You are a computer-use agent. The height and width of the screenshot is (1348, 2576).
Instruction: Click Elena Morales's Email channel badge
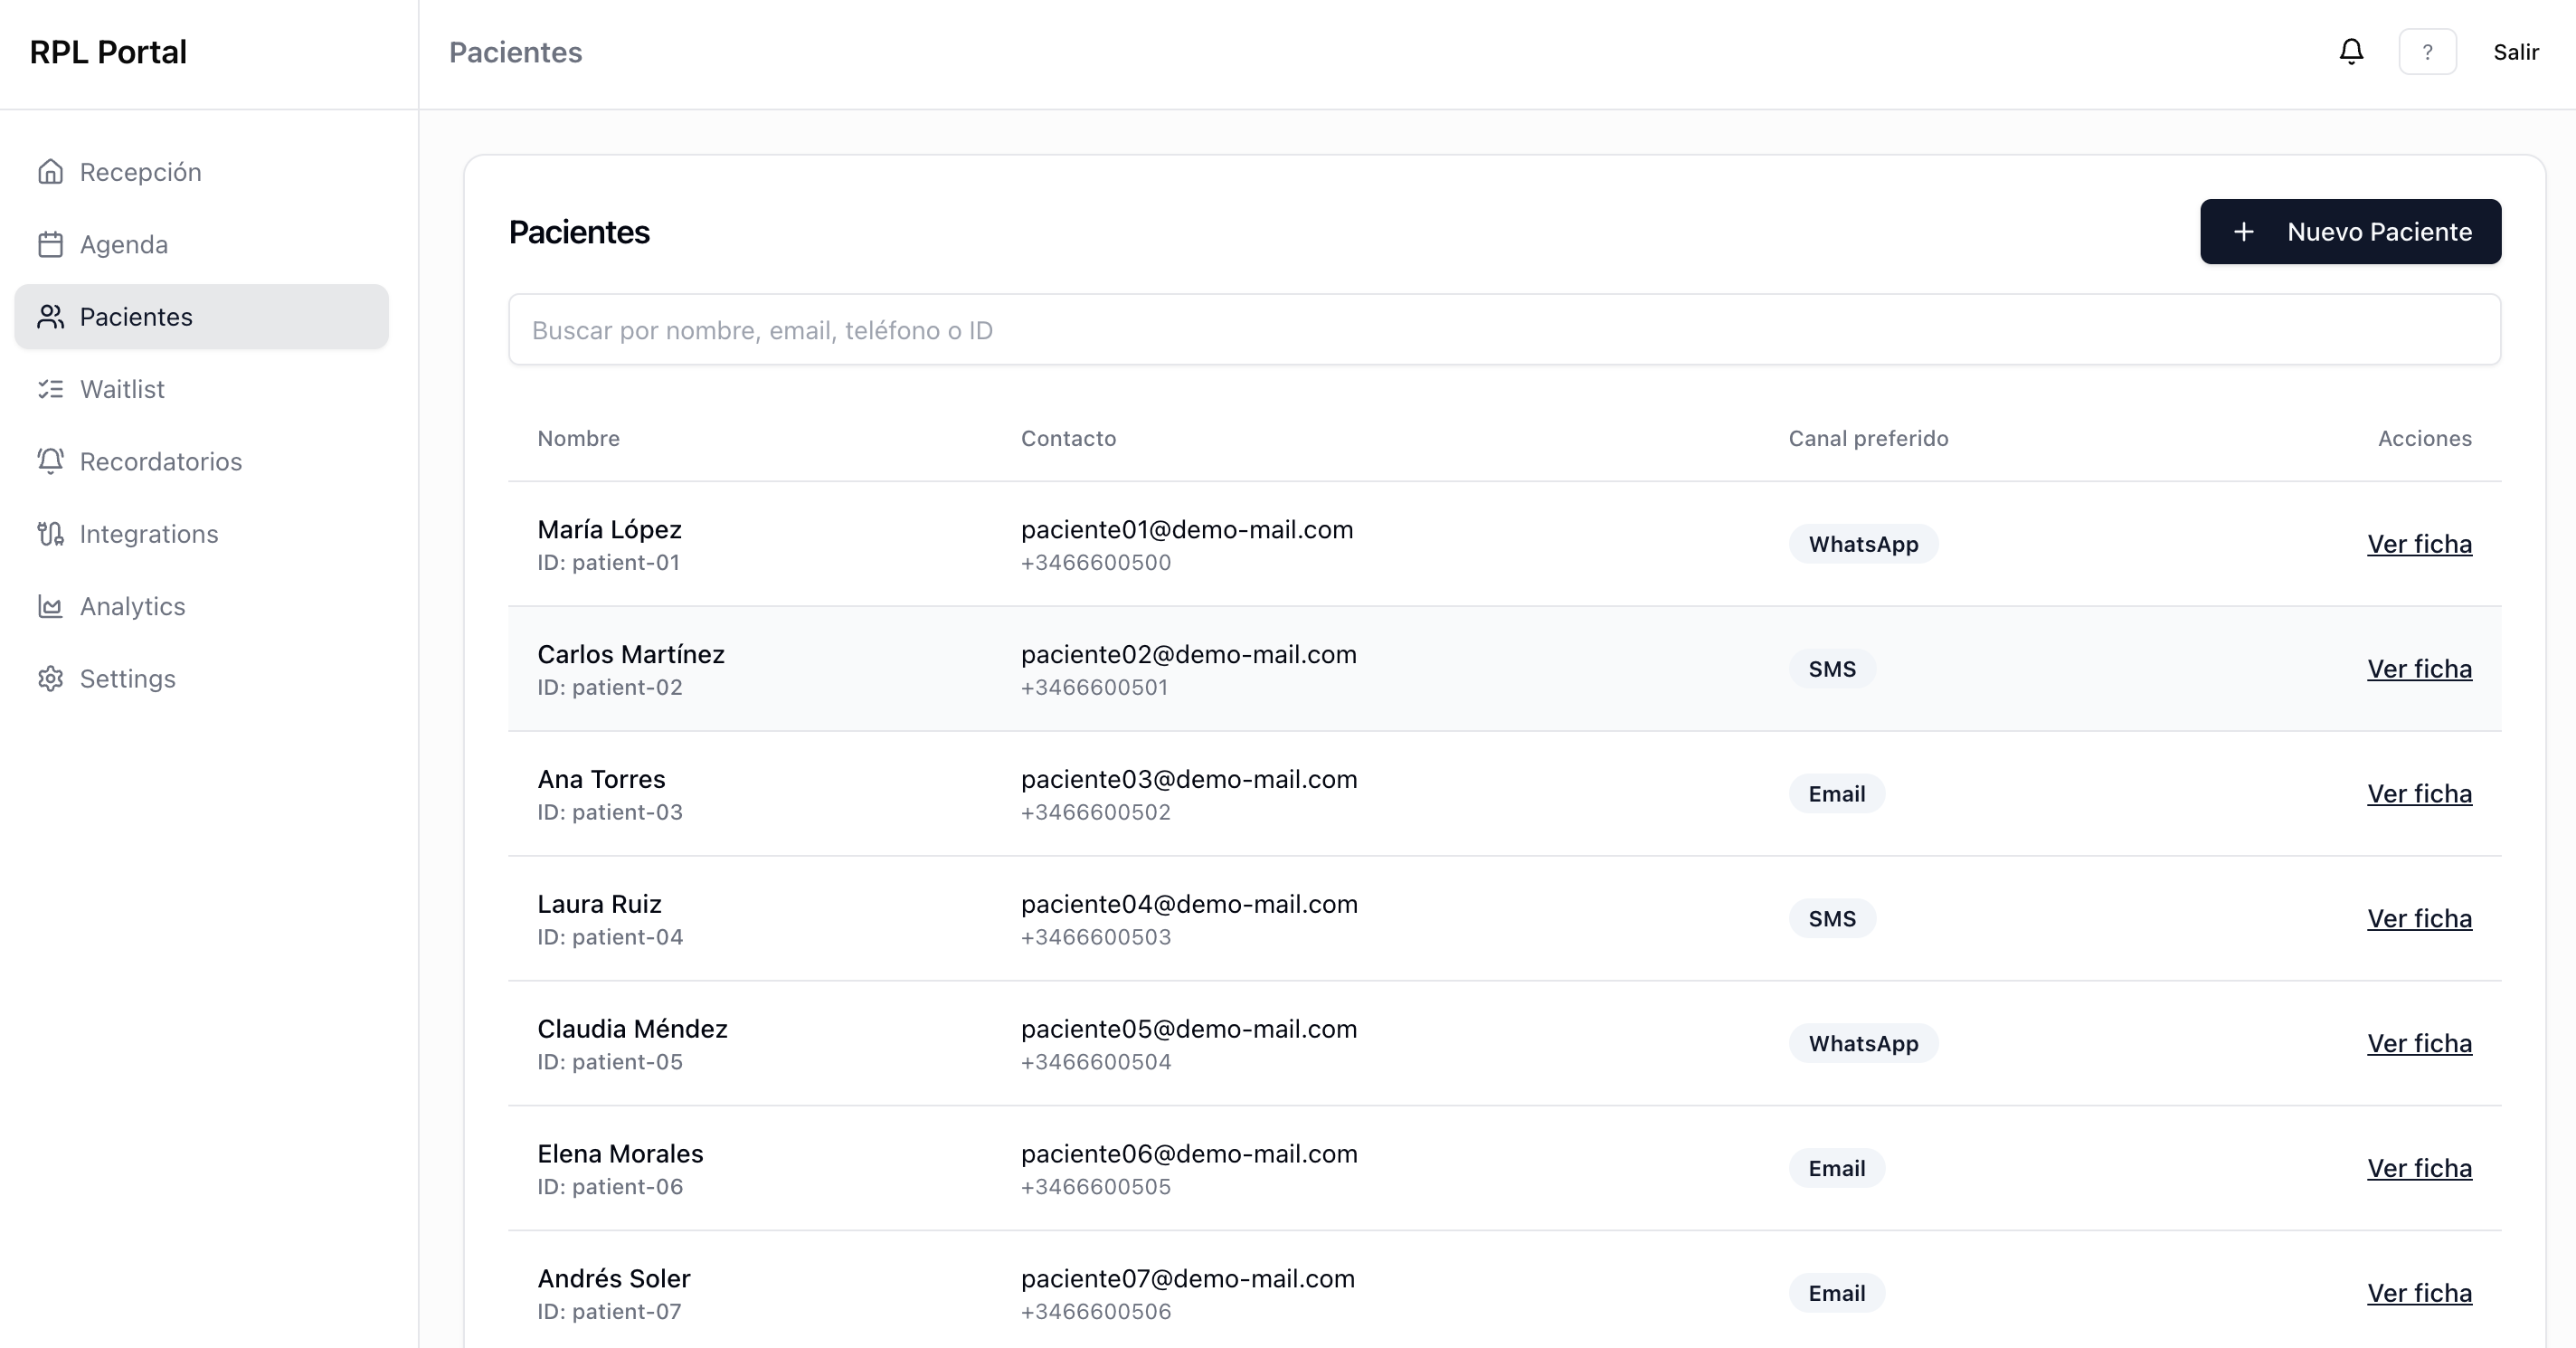click(x=1836, y=1168)
